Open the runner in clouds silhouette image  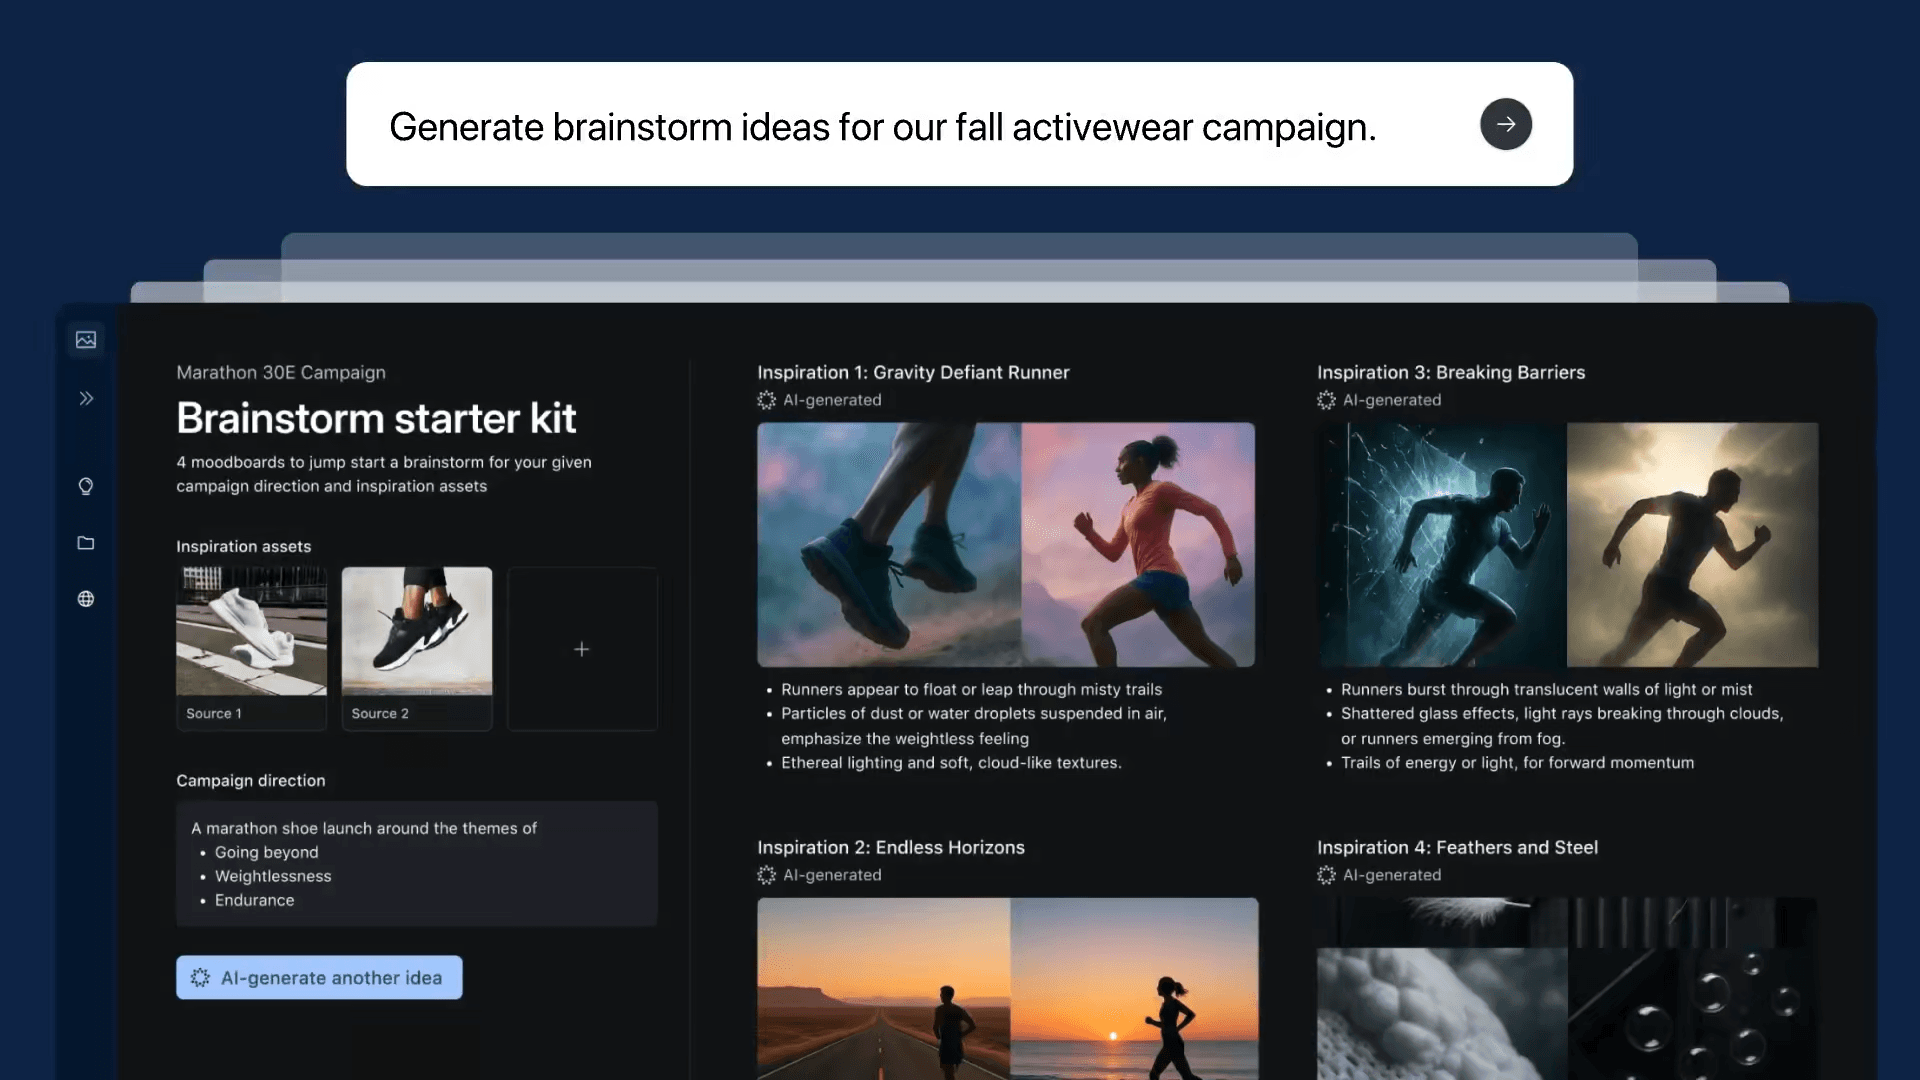tap(1692, 545)
